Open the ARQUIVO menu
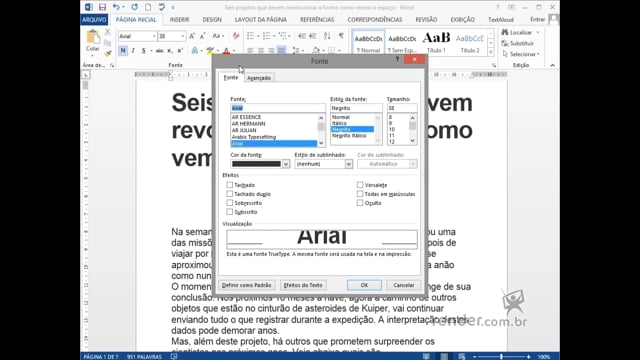The height and width of the screenshot is (360, 640). tap(94, 20)
